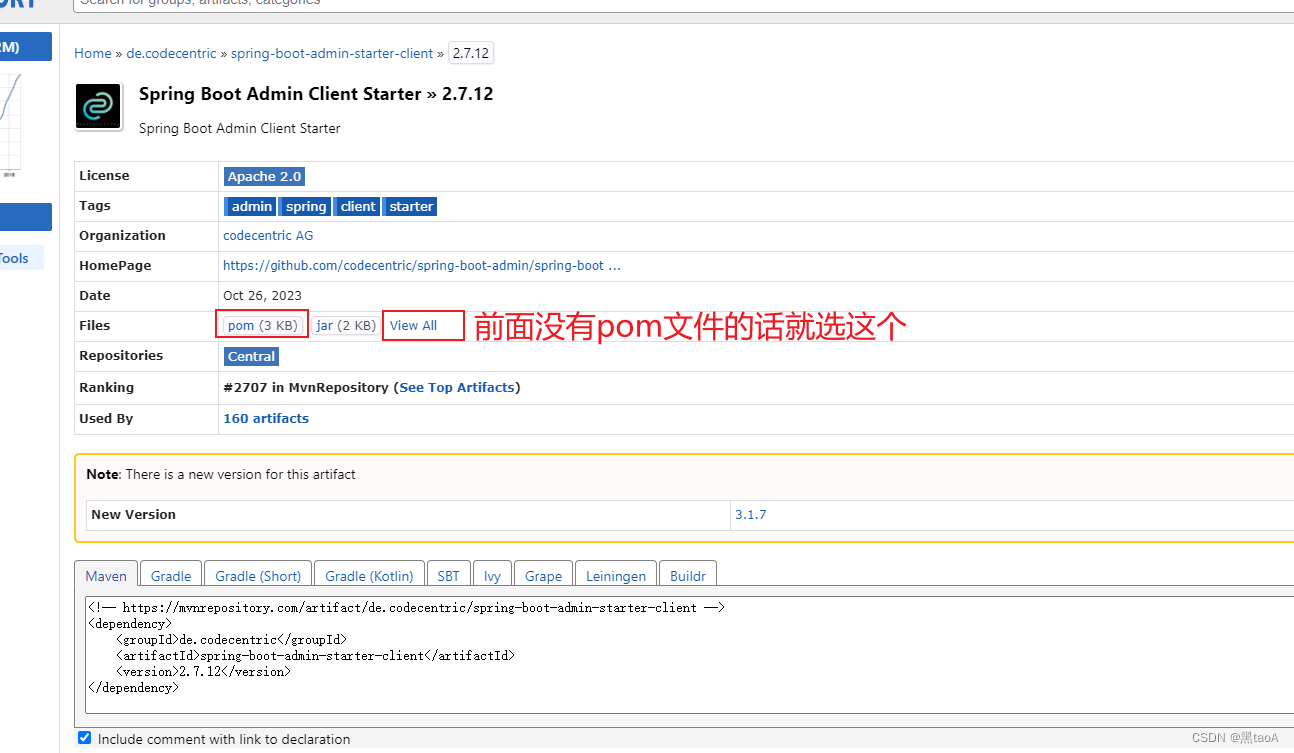Open the Gradle (Short) tab
The width and height of the screenshot is (1294, 753).
click(258, 576)
